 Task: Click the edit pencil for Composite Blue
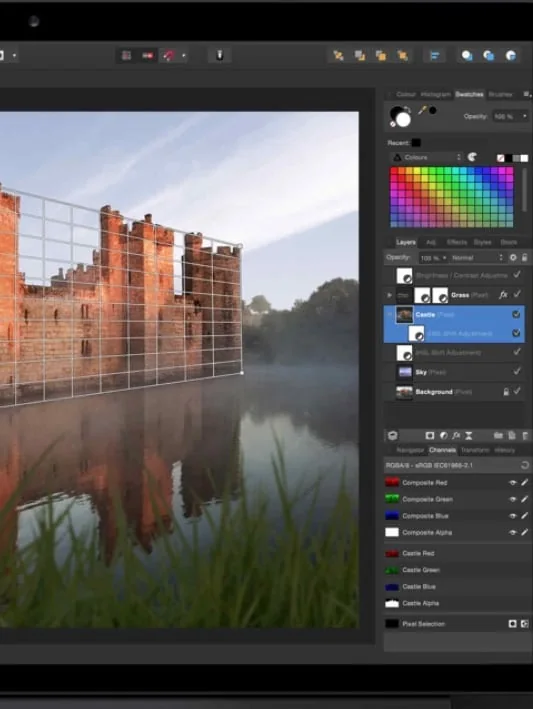tap(524, 515)
